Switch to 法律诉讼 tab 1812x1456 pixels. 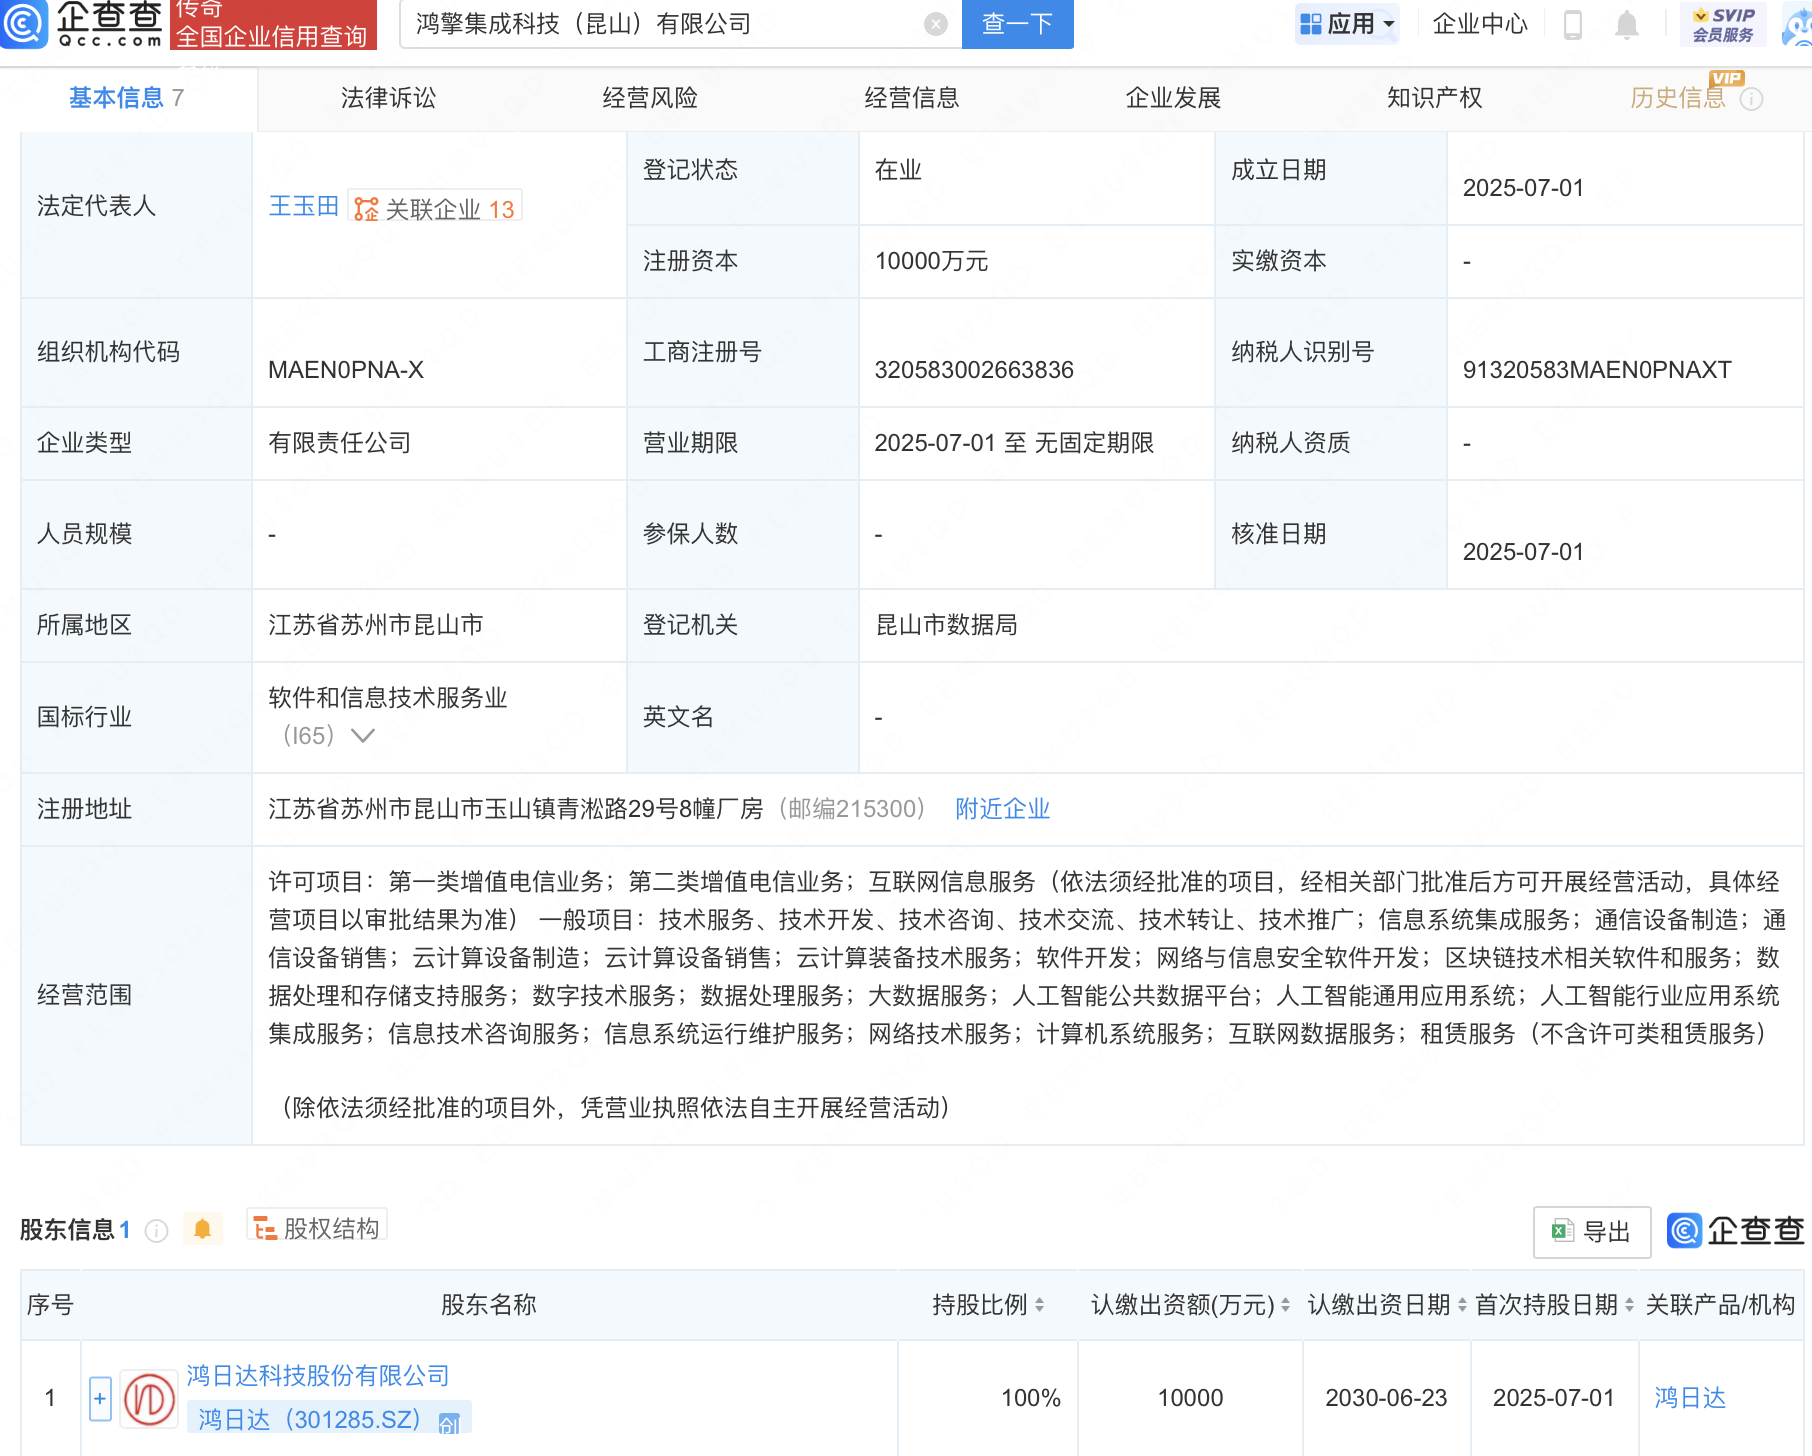[388, 98]
